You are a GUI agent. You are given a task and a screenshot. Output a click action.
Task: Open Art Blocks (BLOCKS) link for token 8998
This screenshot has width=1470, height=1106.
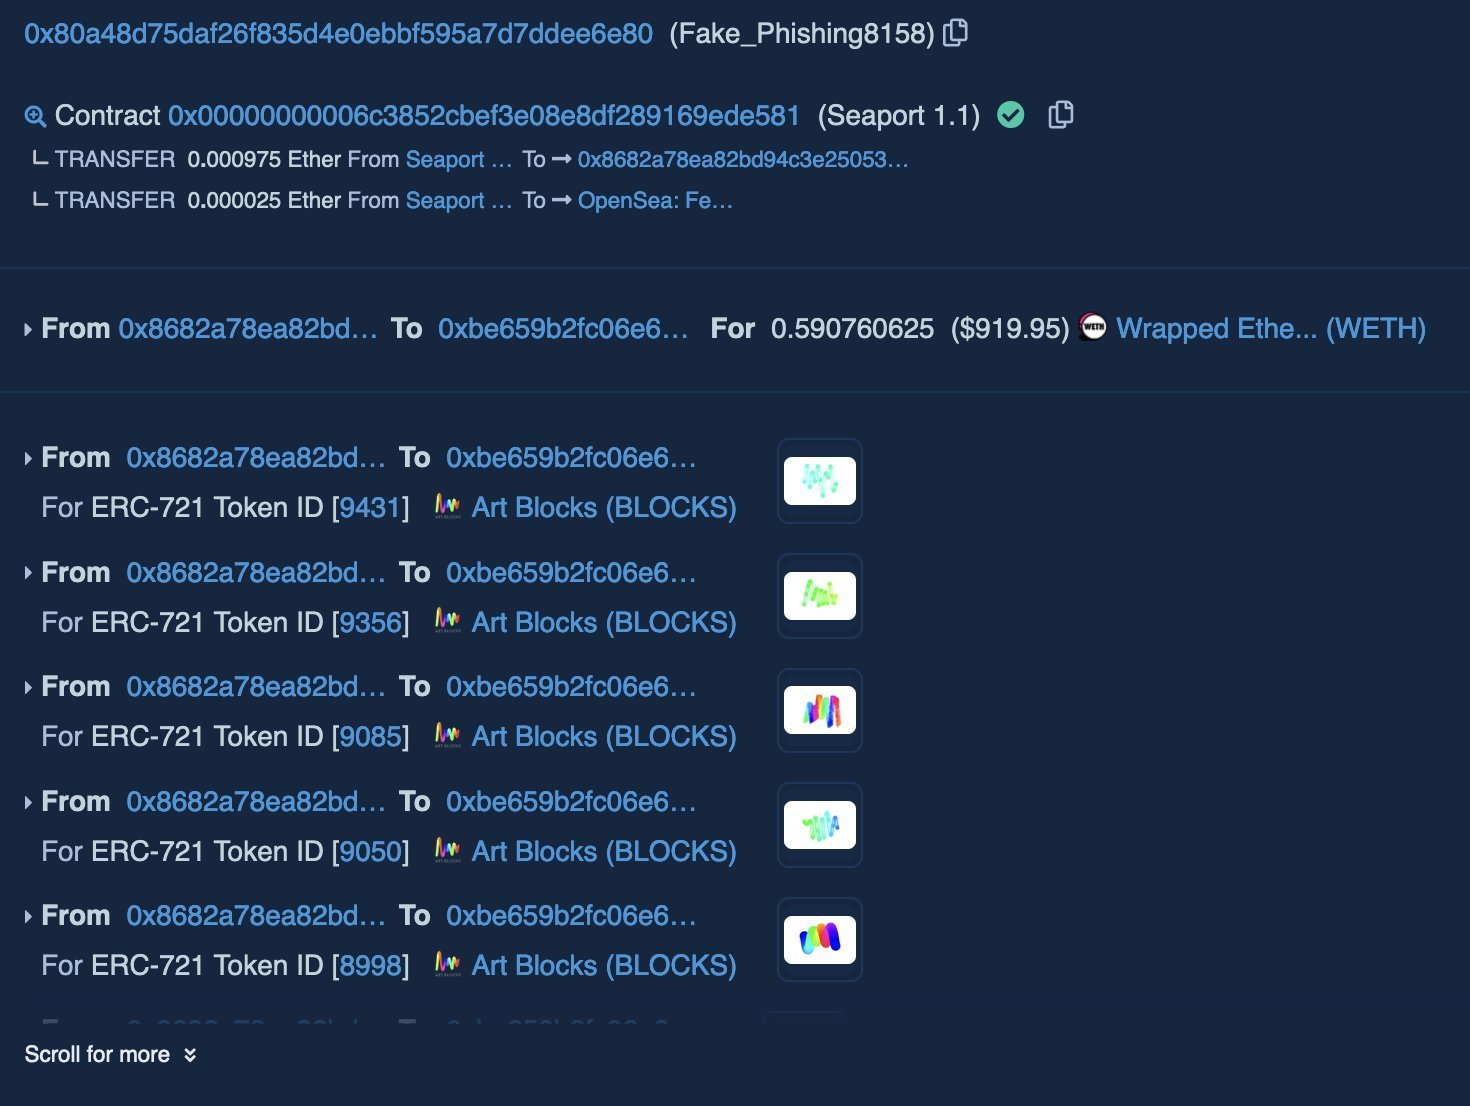point(604,966)
